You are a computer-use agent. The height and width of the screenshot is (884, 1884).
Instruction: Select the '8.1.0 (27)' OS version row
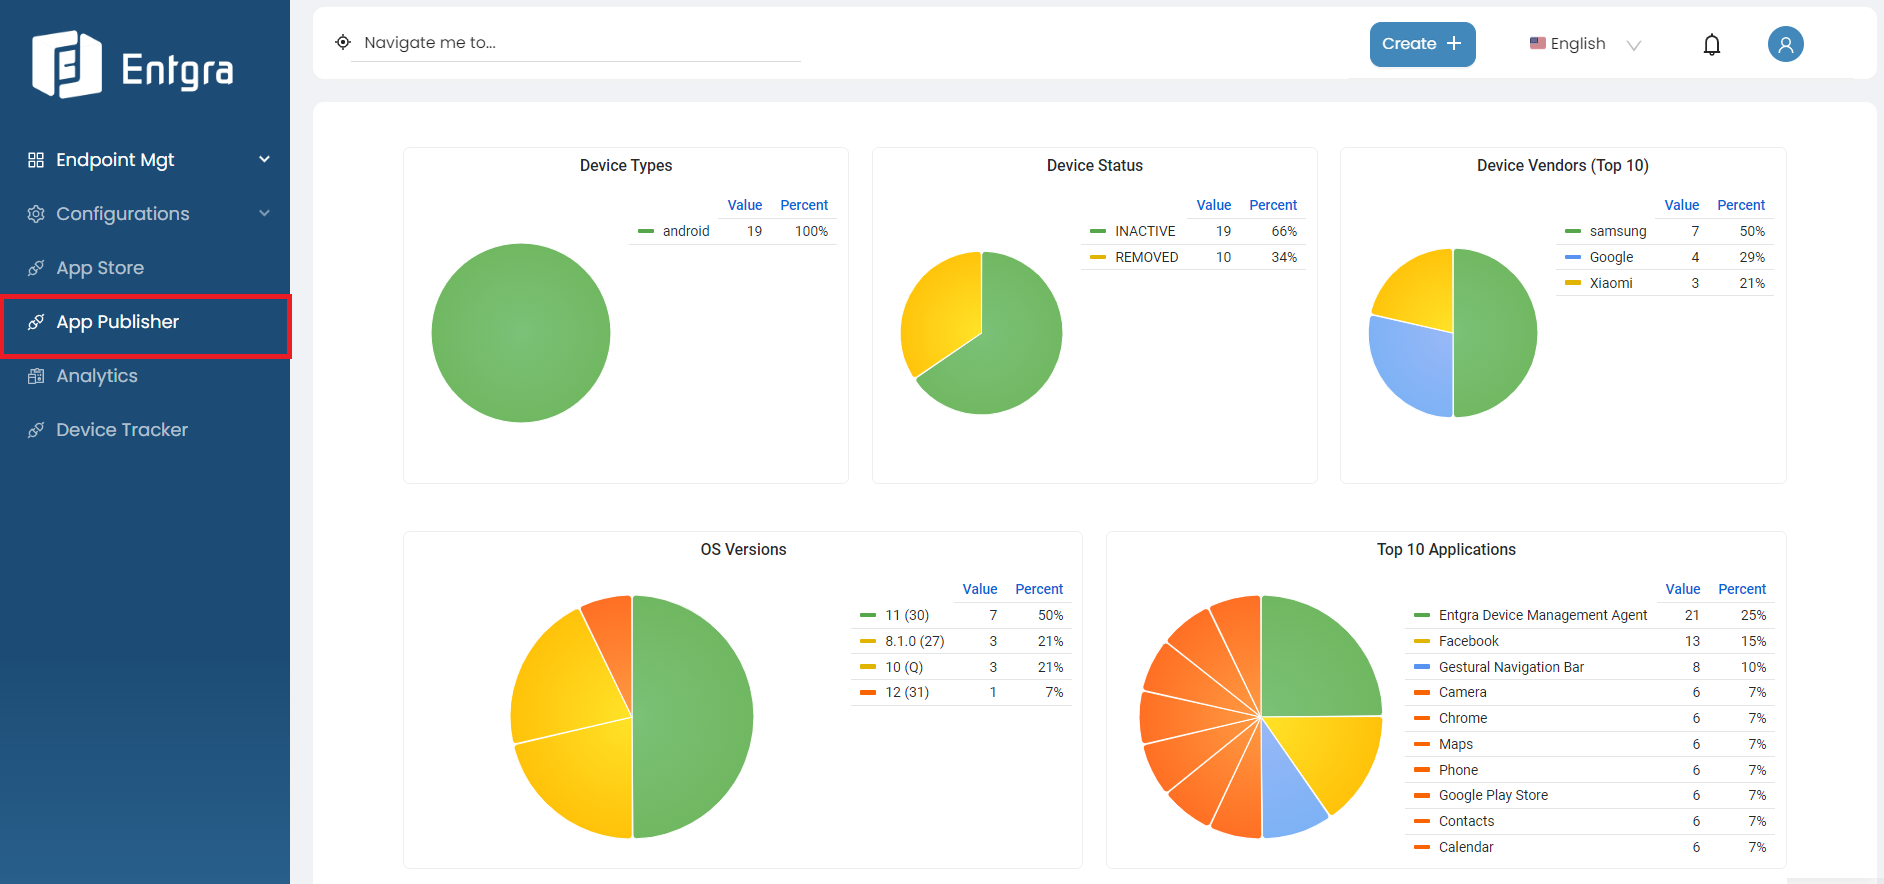coord(961,641)
